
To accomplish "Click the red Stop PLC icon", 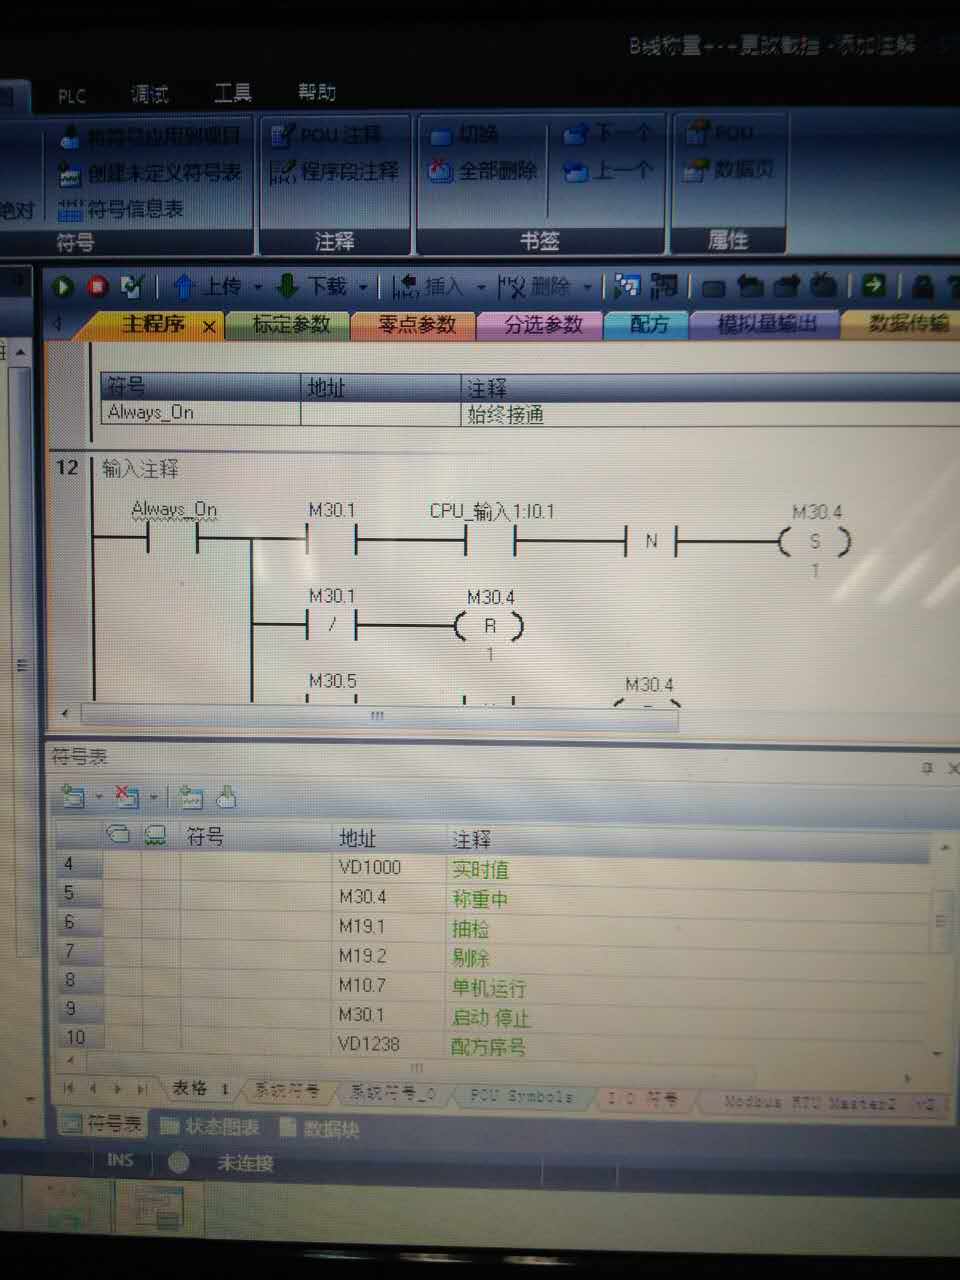I will [x=97, y=288].
